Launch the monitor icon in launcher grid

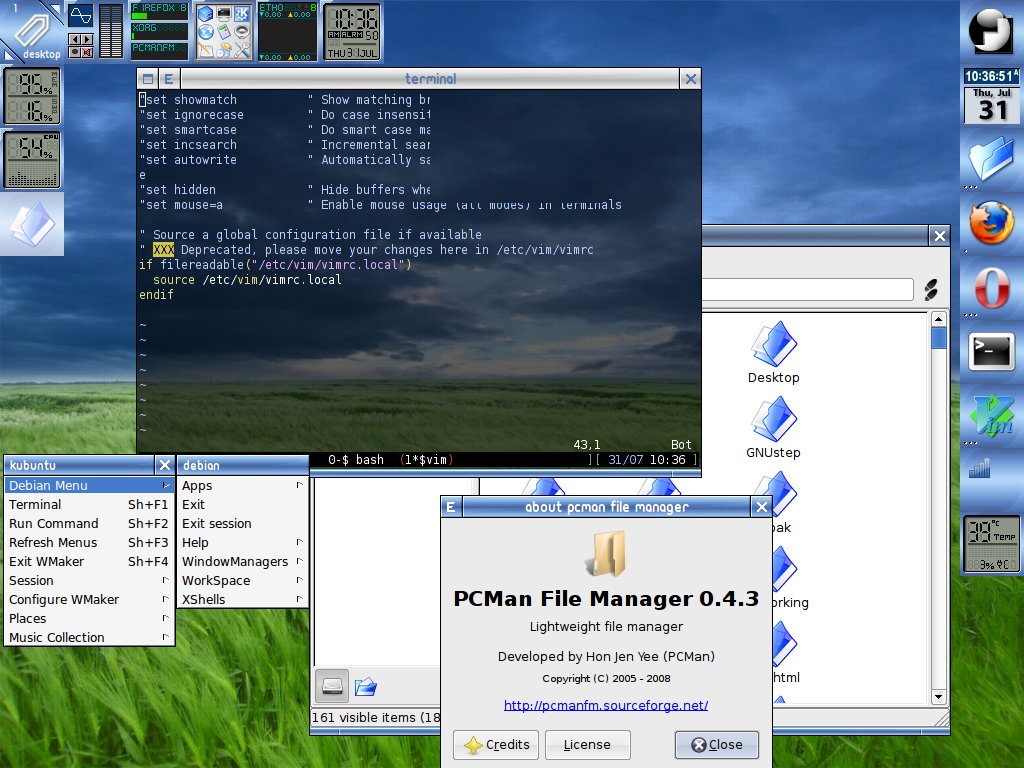pos(224,14)
